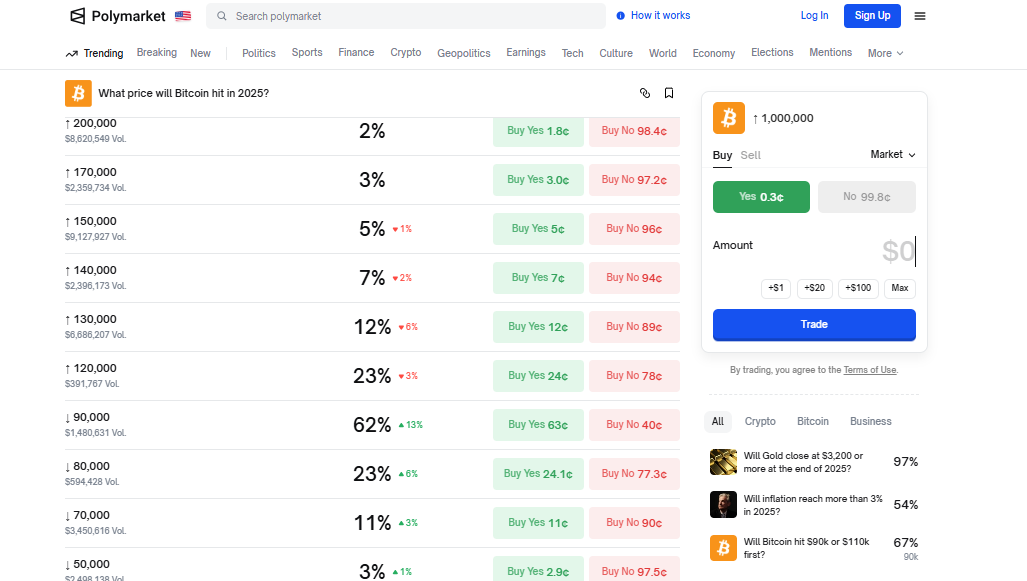Filter related markets by Crypto
The height and width of the screenshot is (581, 1027).
(760, 421)
